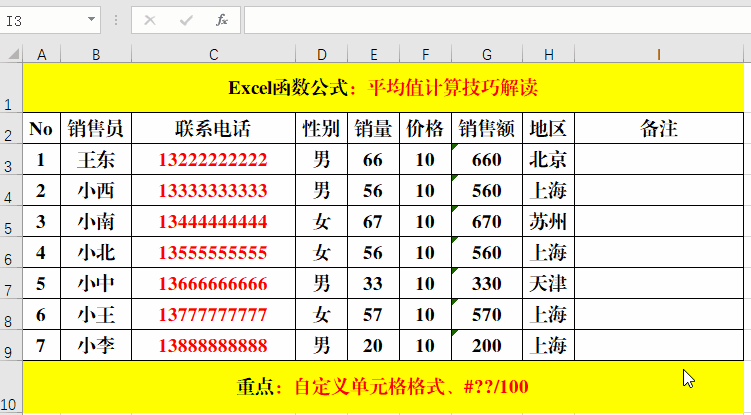Click the '销量' header cell
Viewport: 751px width, 415px height.
click(374, 128)
